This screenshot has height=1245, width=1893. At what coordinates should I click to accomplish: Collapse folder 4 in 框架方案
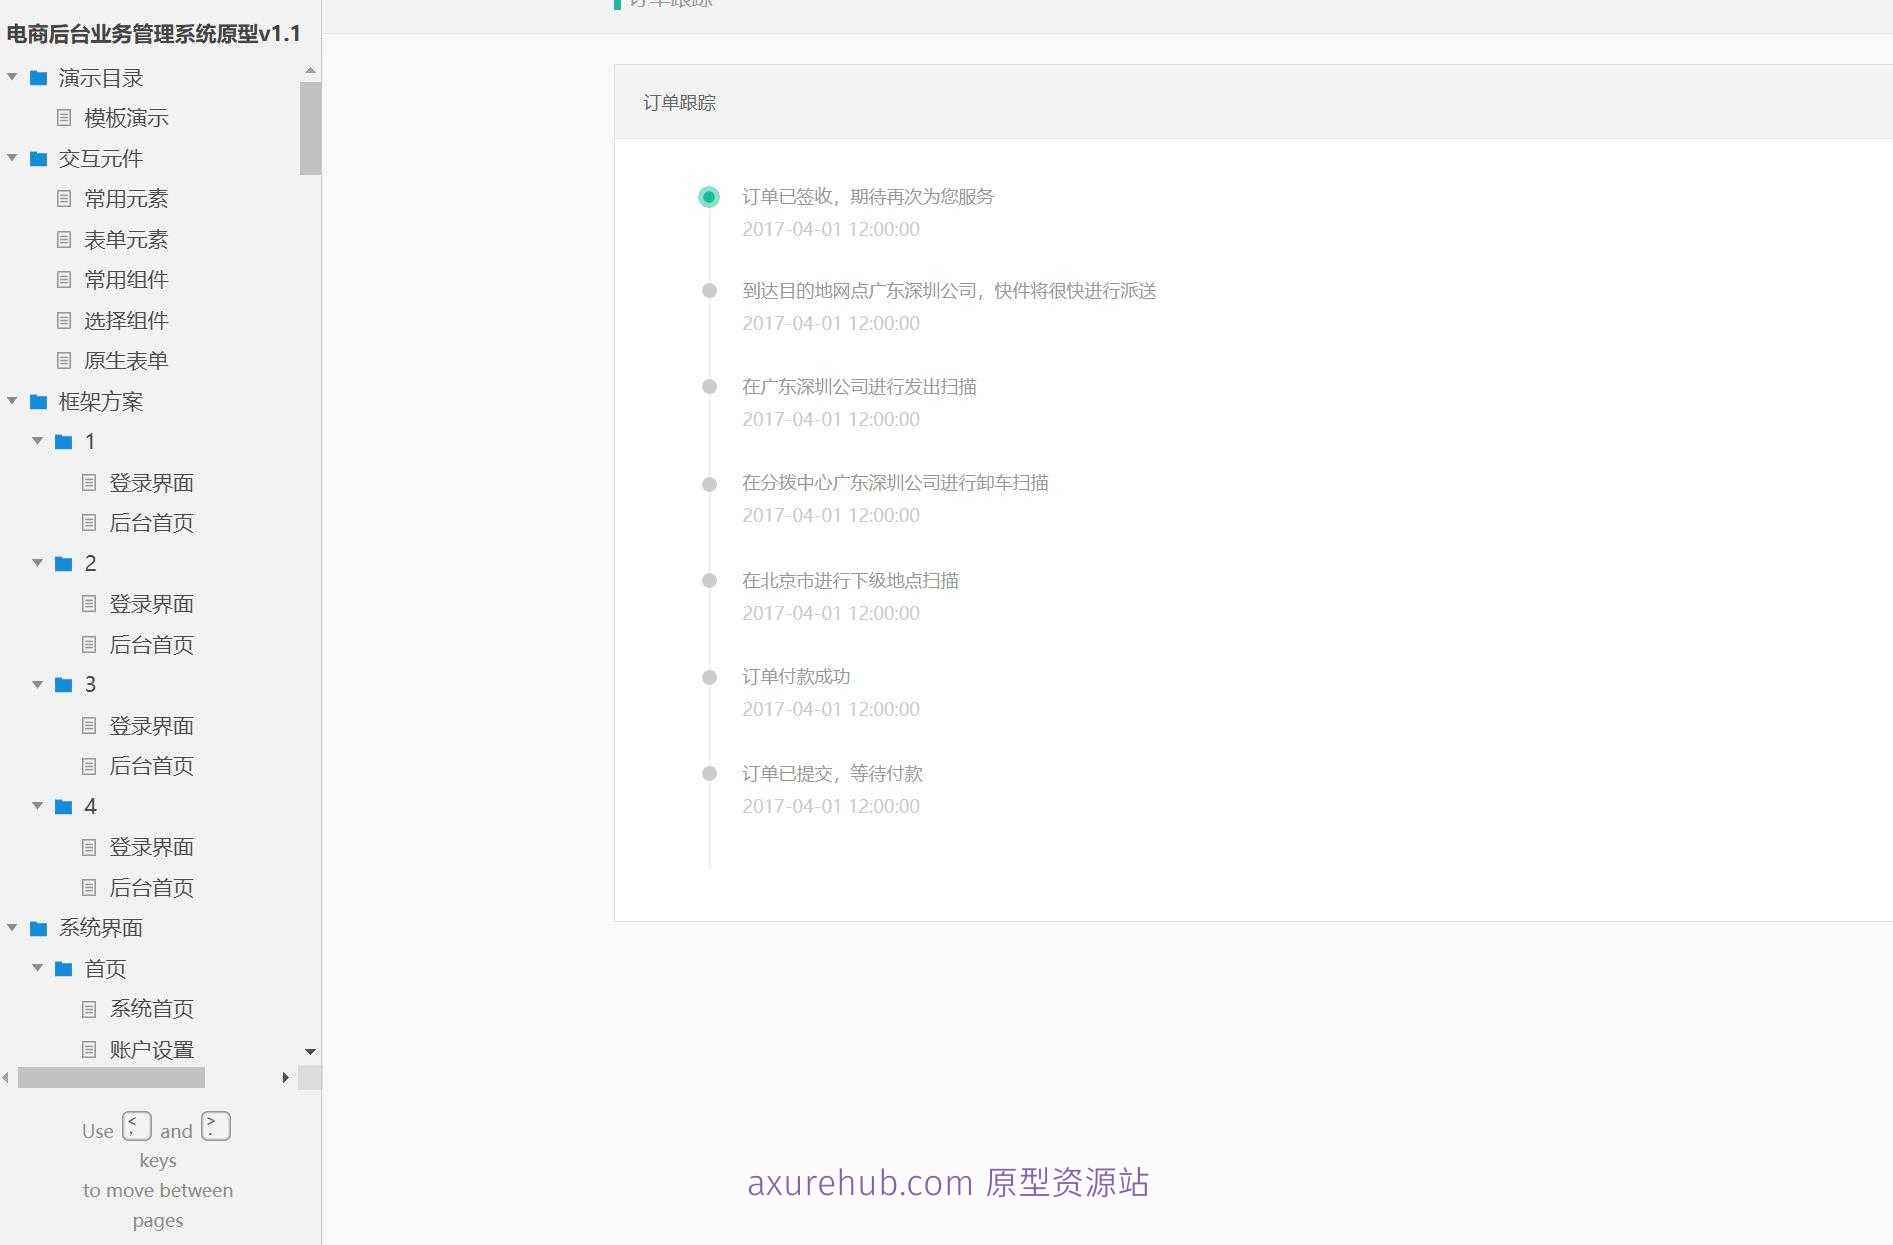point(37,806)
